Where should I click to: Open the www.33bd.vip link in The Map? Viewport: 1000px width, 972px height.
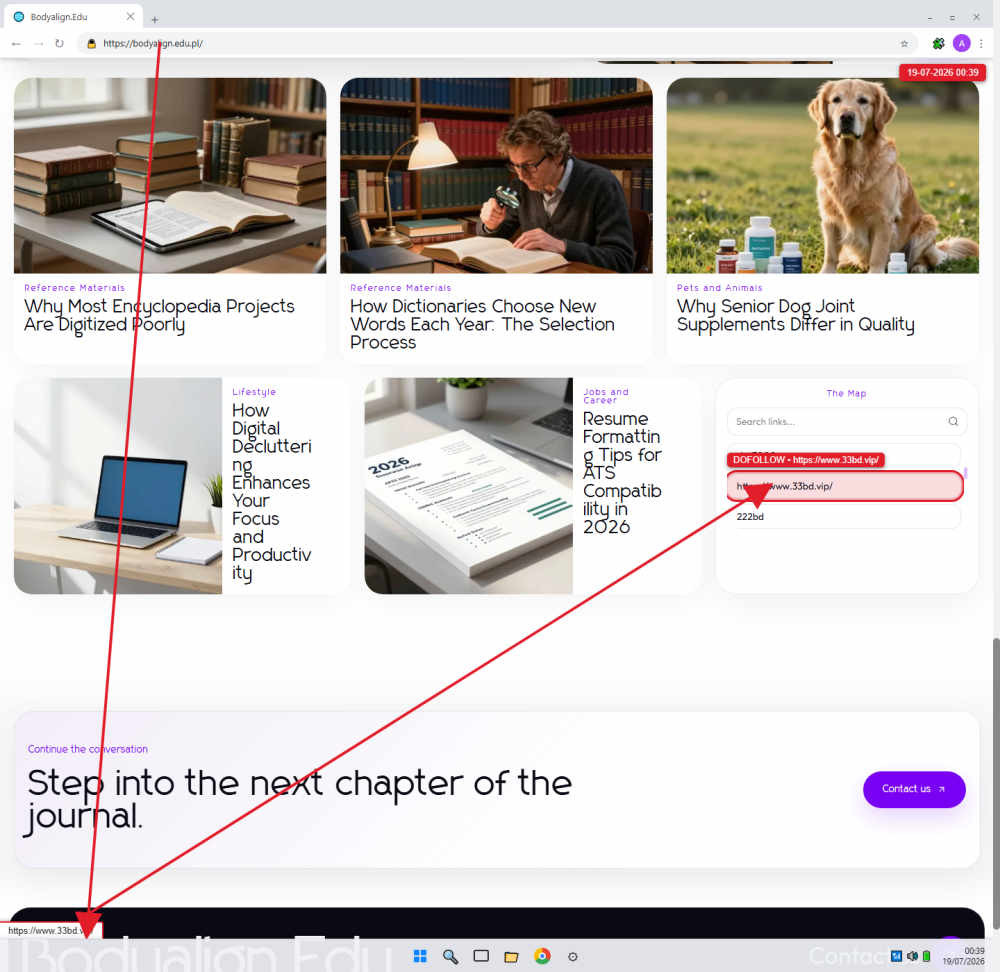844,487
